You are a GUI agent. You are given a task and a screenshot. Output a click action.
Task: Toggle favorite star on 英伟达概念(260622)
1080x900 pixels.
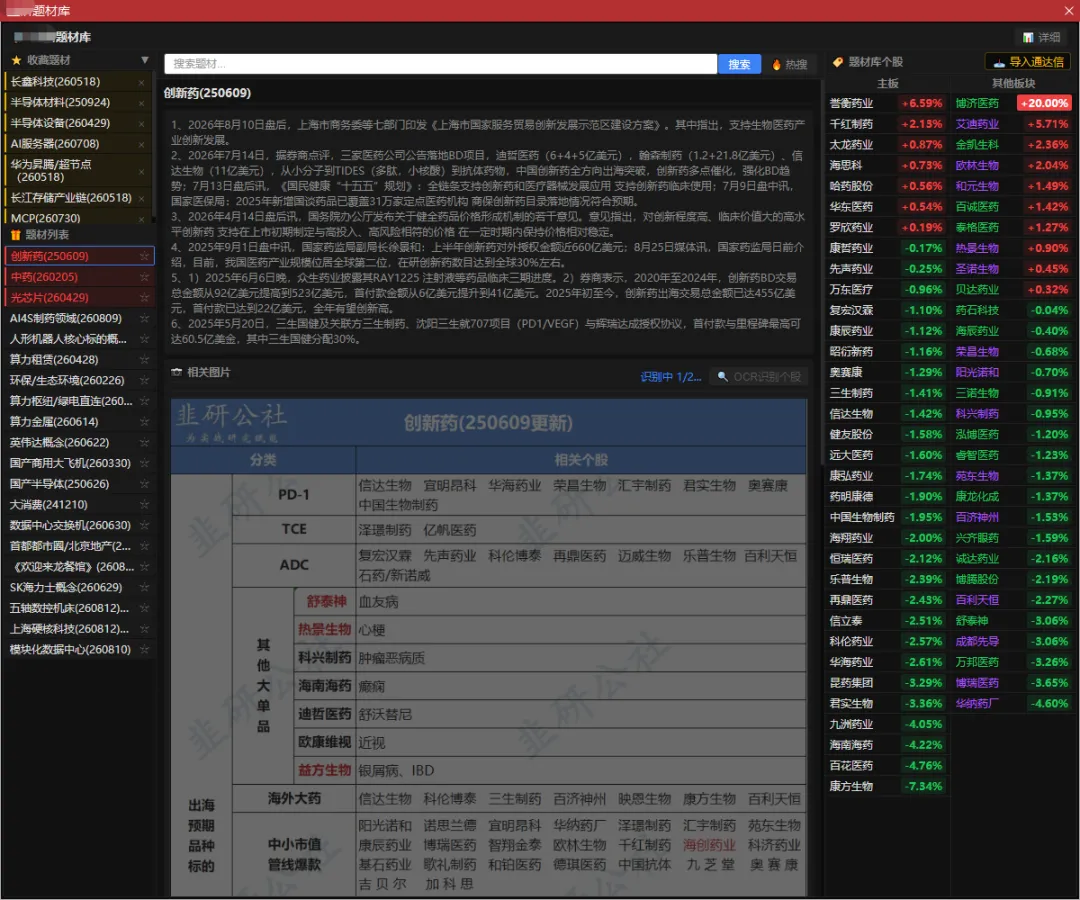pyautogui.click(x=144, y=442)
